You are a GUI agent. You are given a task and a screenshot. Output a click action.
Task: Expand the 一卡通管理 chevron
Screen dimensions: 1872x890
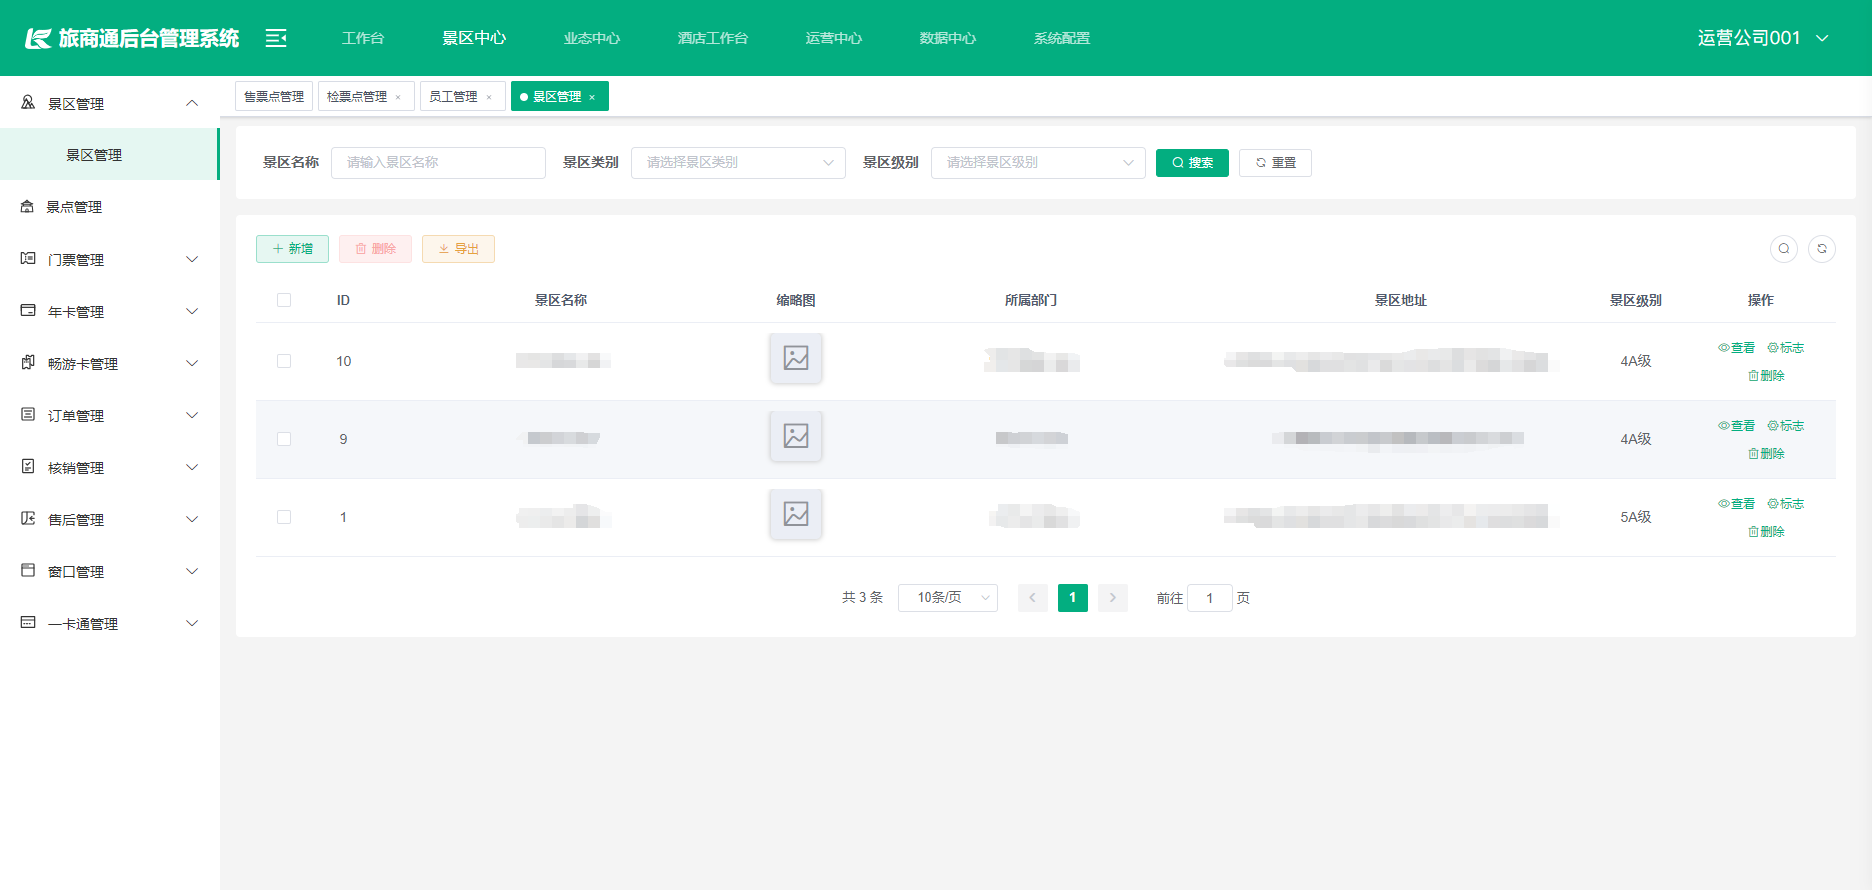click(192, 623)
